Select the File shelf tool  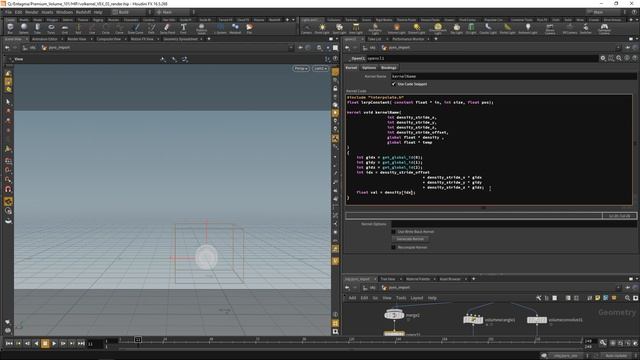point(249,29)
